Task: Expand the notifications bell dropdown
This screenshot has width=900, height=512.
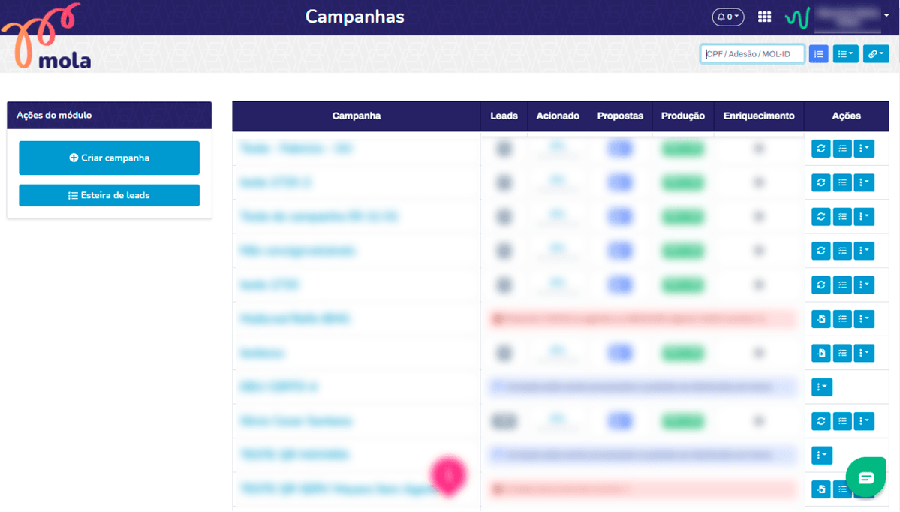Action: (x=728, y=17)
